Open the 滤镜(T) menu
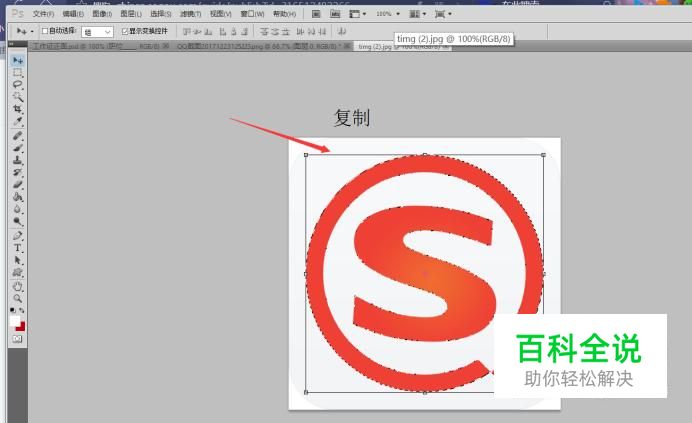Viewport: 692px width, 423px height. coord(190,14)
